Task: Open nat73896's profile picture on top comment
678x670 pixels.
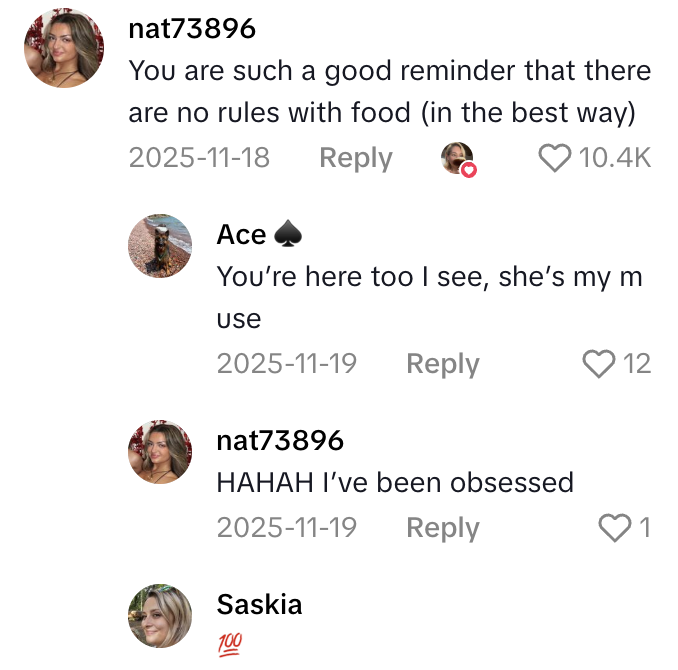Action: tap(65, 49)
